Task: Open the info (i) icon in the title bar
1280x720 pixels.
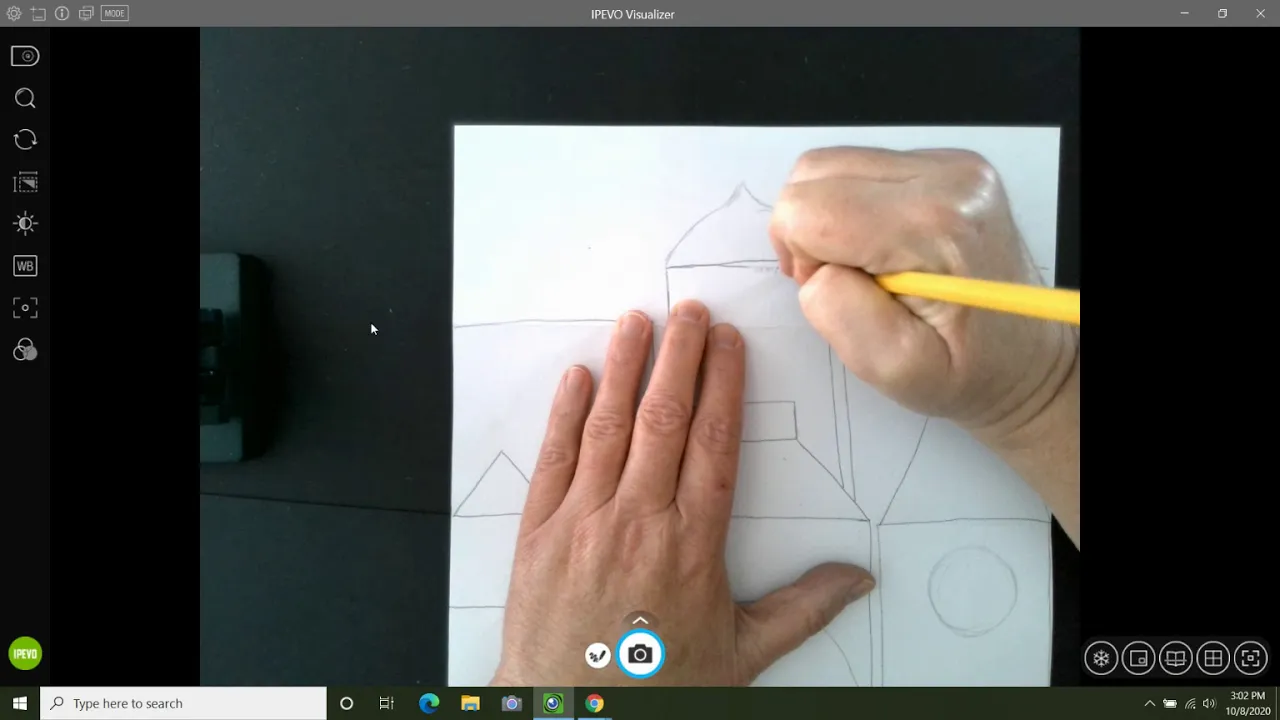Action: [62, 14]
